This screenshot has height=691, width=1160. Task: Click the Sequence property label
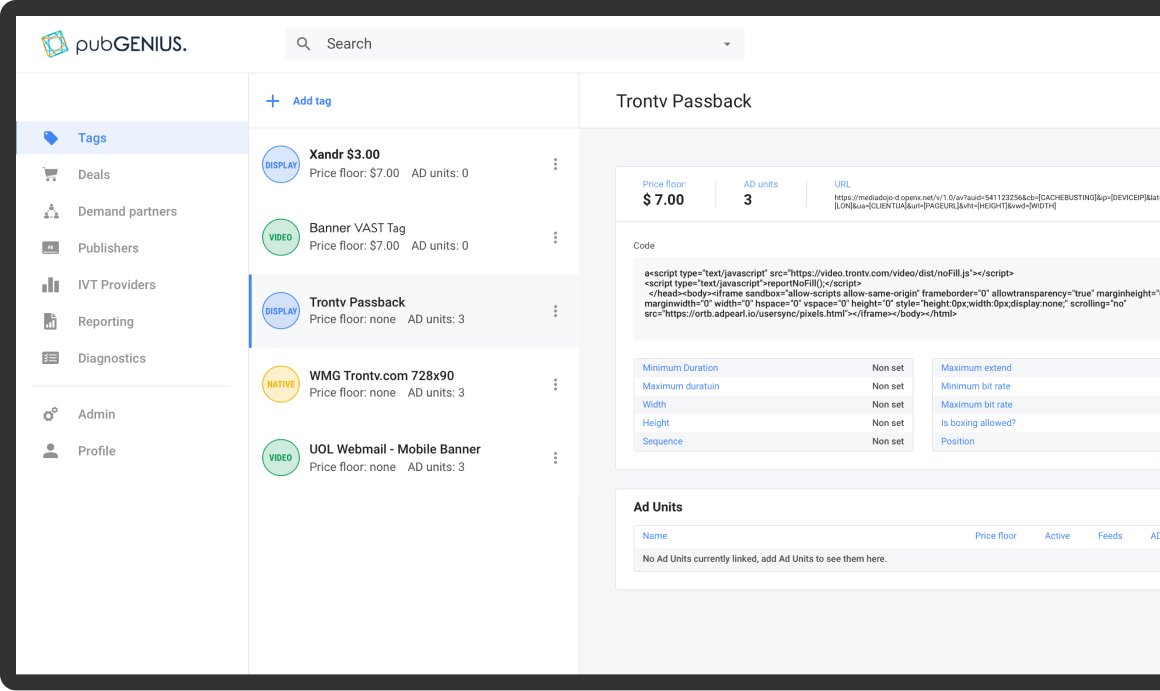pyautogui.click(x=662, y=442)
